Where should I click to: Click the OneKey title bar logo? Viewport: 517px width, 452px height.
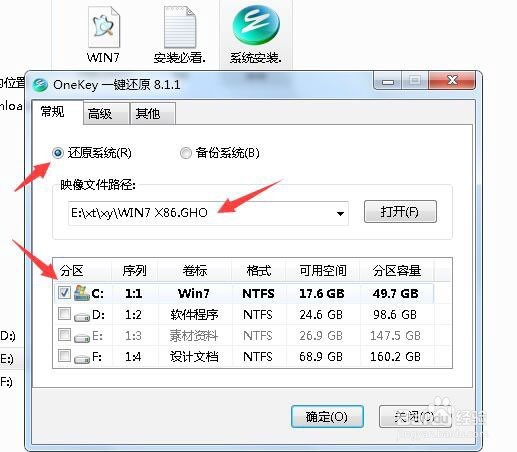(x=40, y=85)
